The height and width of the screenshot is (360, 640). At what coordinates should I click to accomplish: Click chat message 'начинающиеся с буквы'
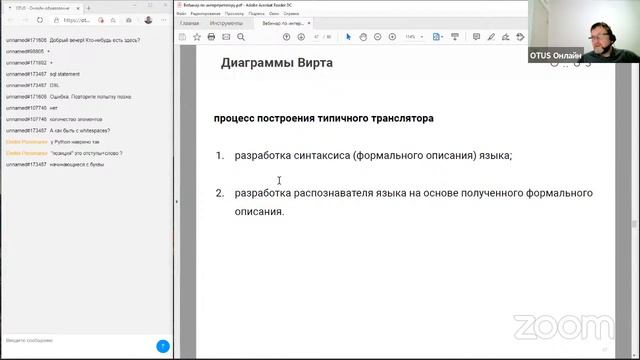tap(77, 164)
